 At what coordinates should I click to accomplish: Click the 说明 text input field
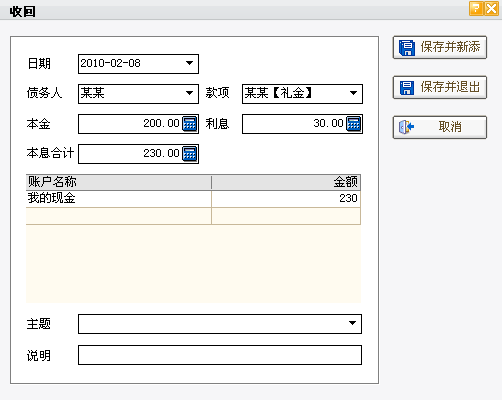220,355
